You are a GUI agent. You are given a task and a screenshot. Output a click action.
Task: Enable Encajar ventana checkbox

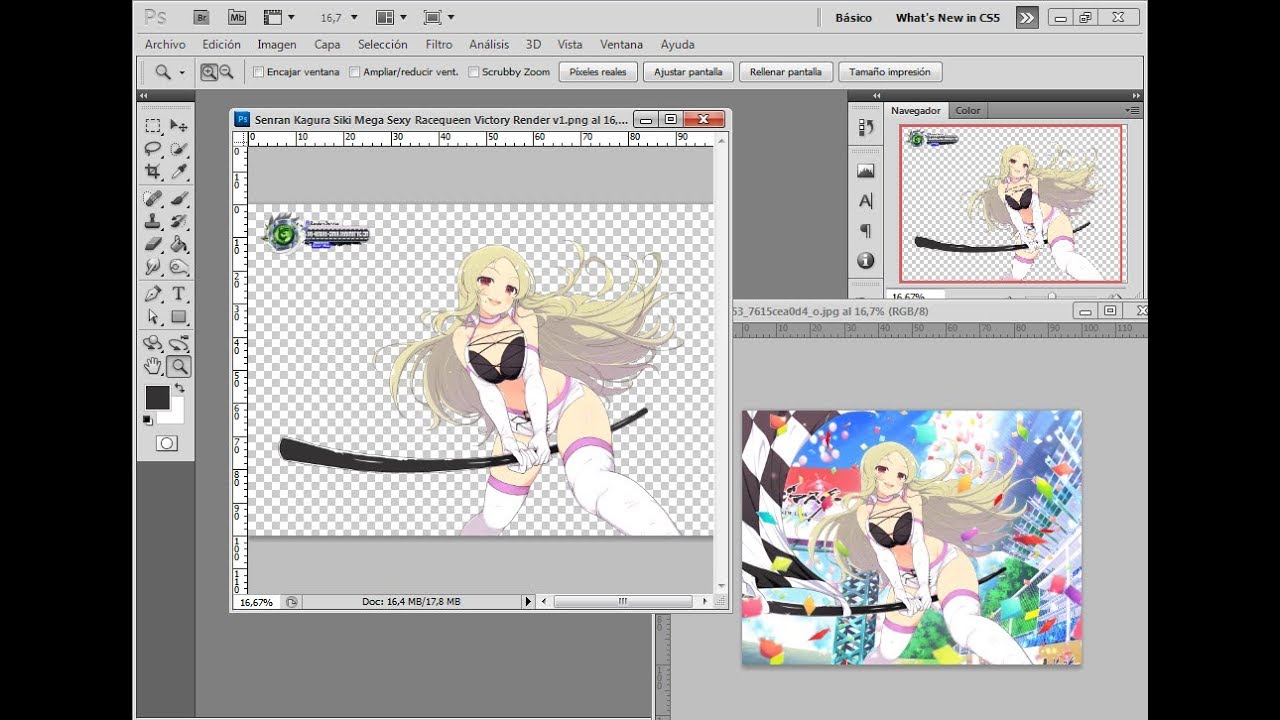[x=259, y=72]
